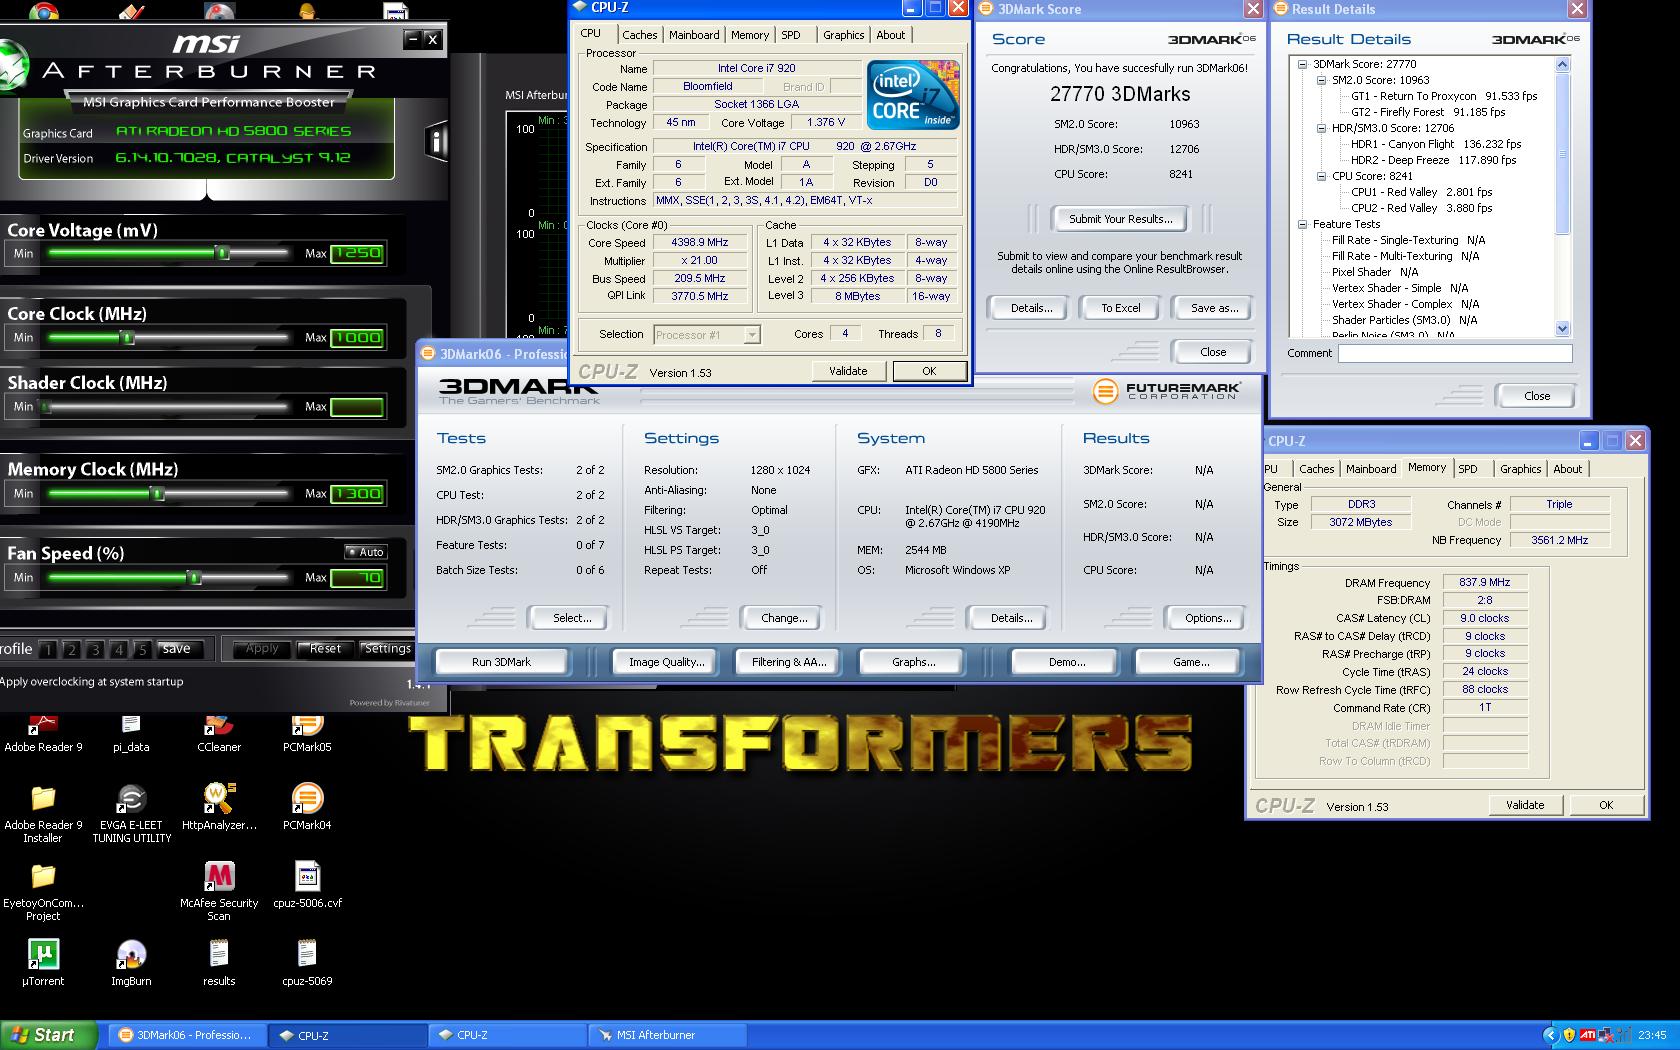The image size is (1680, 1050).
Task: Click the Intel Core i7 logo in CPU-Z
Action: click(913, 94)
